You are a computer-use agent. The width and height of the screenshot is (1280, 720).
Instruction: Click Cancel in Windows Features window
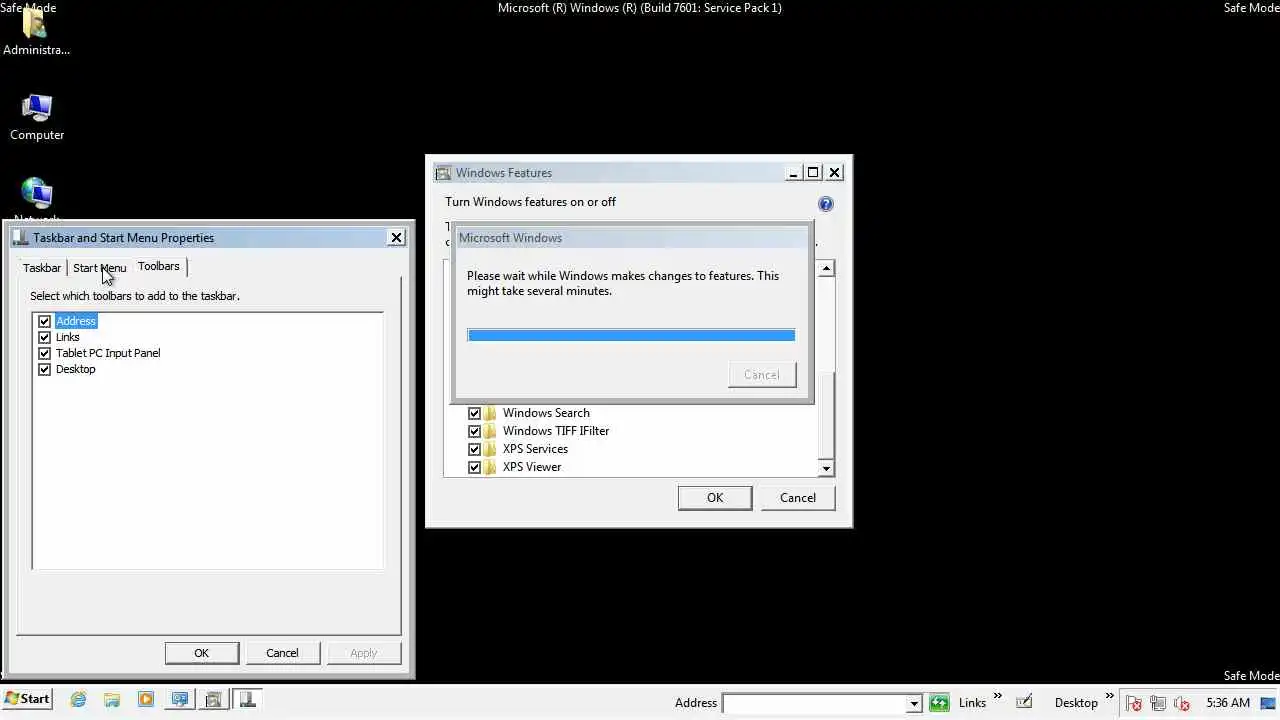click(798, 498)
